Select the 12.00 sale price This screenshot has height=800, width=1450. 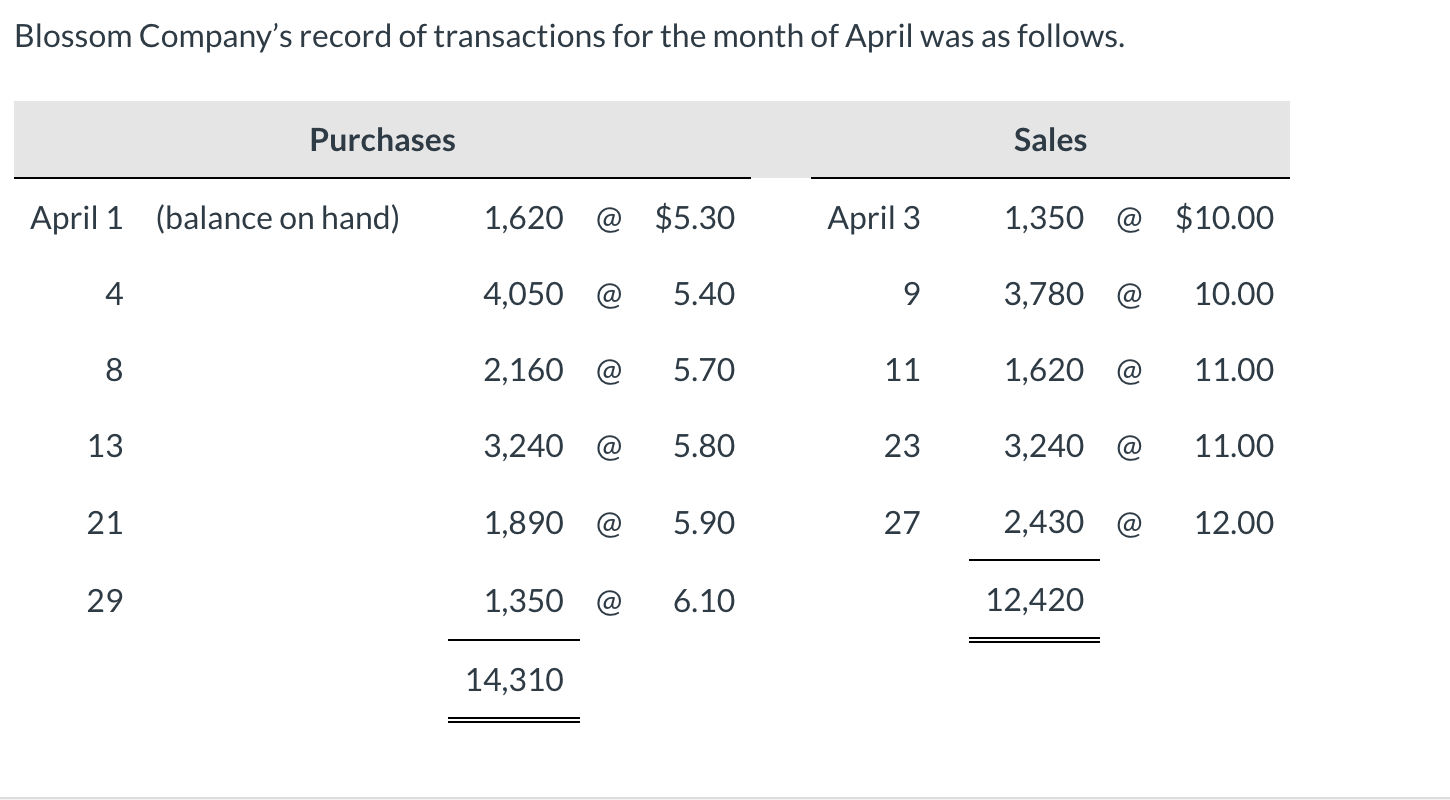[x=1234, y=523]
